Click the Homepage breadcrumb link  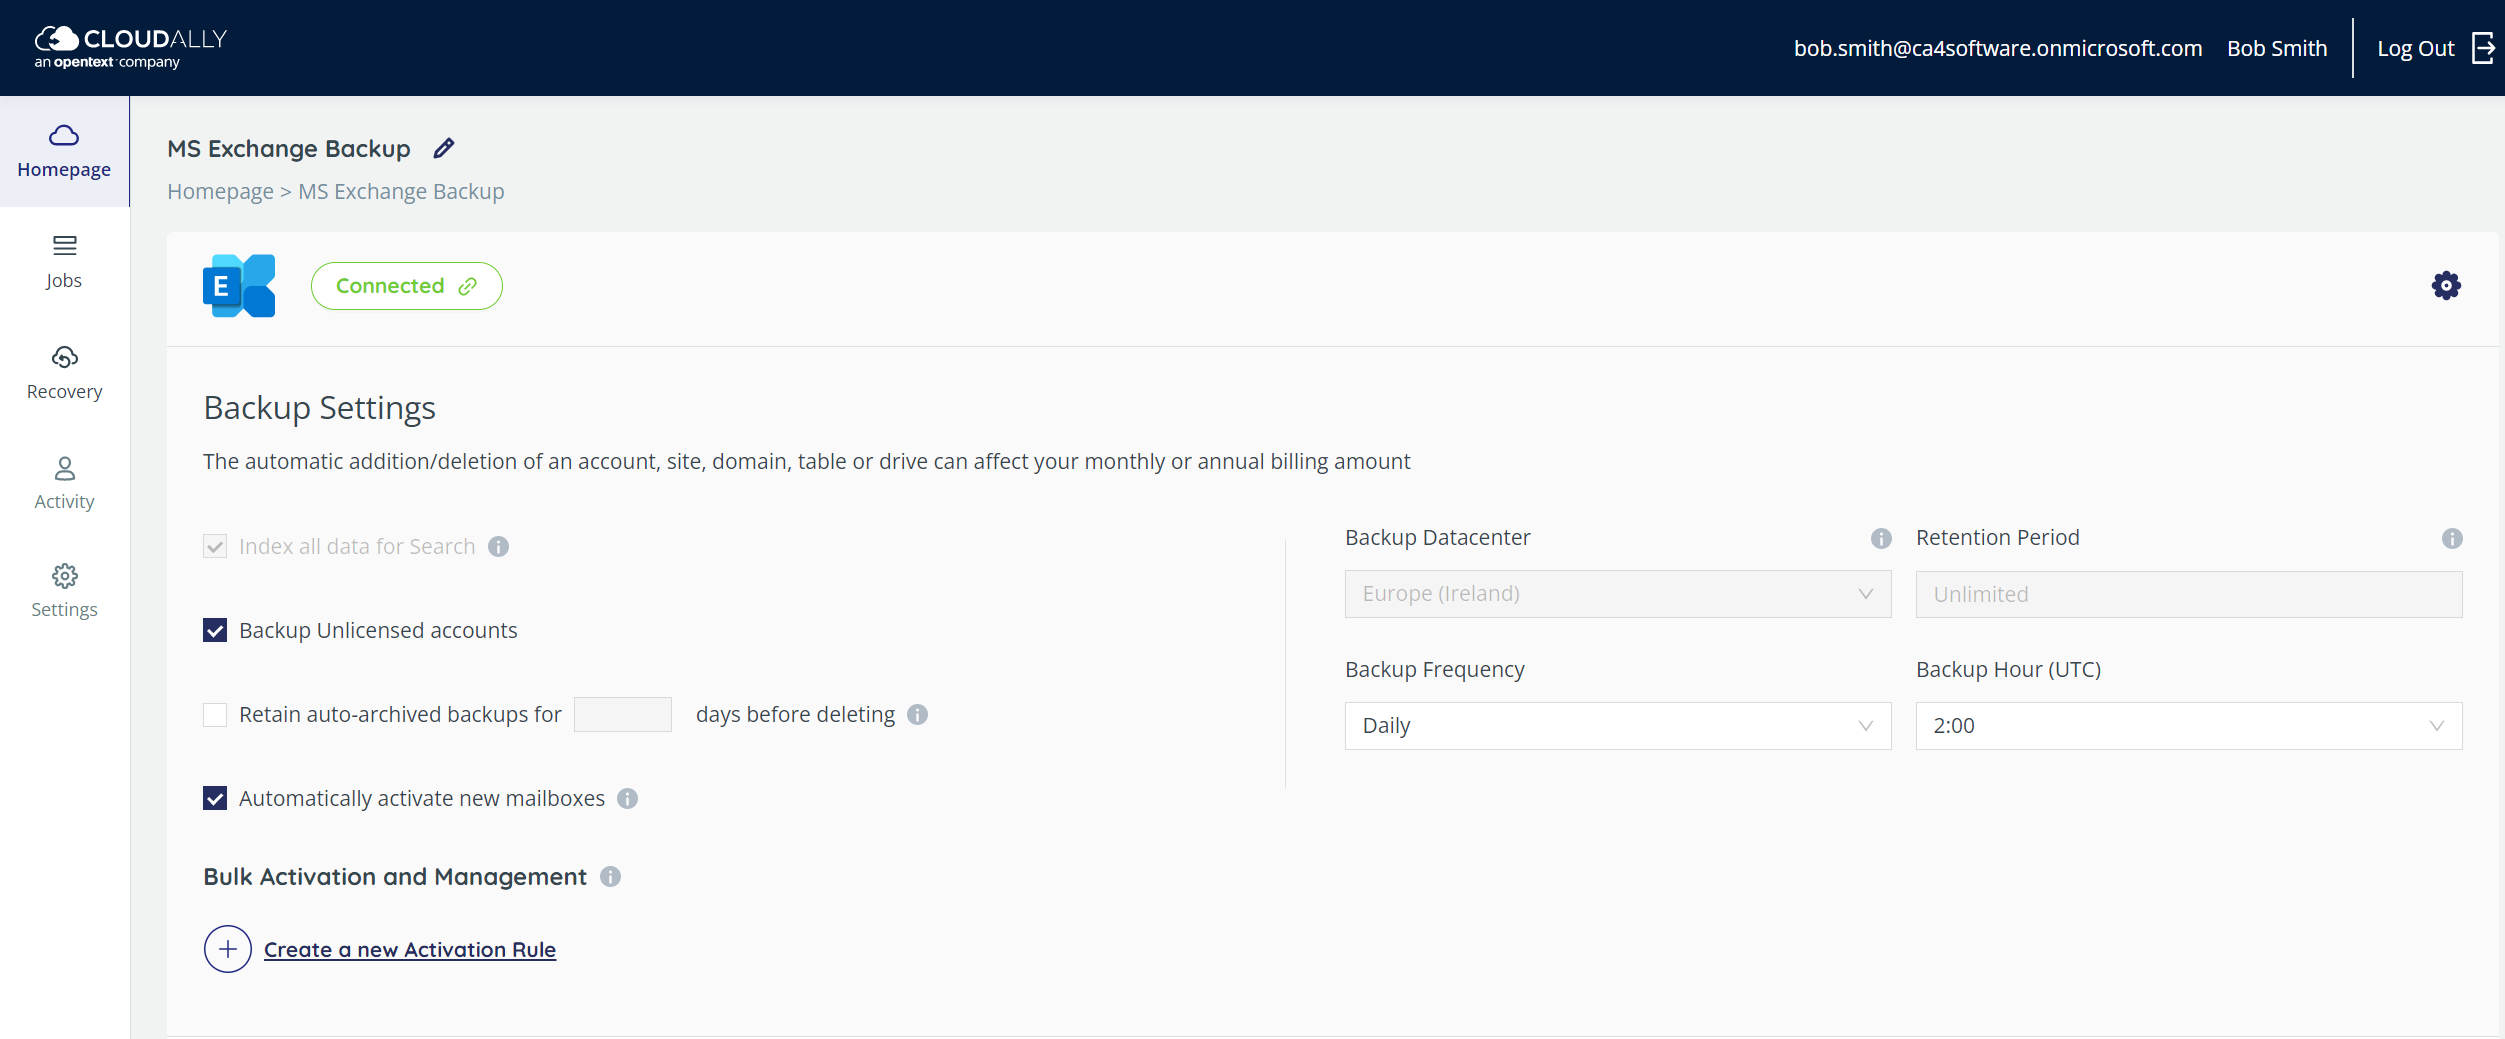220,191
